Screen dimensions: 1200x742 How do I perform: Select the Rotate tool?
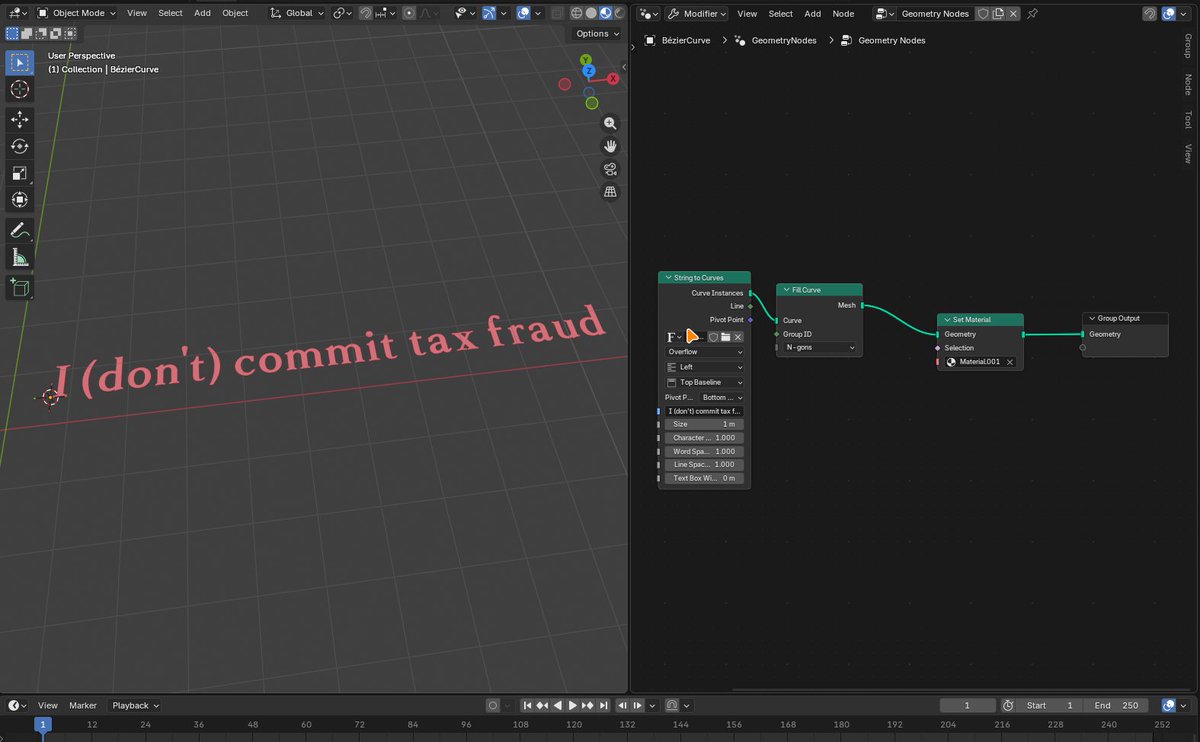20,146
